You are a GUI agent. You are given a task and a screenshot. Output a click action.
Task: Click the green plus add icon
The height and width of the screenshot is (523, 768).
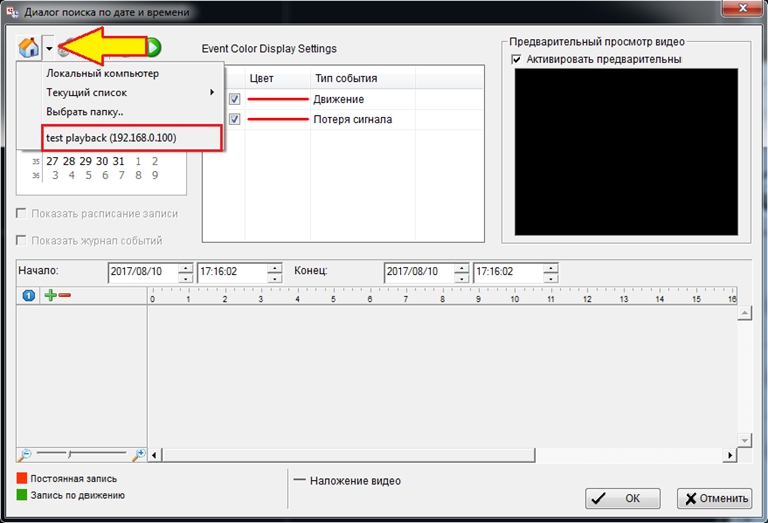(49, 295)
